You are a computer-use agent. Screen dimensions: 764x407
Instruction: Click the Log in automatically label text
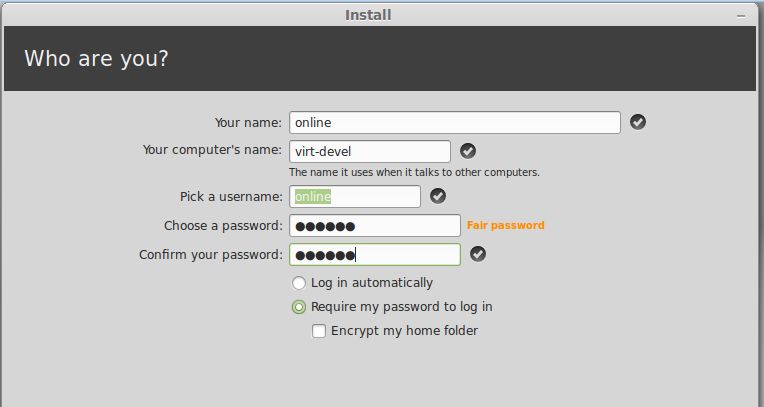[x=372, y=283]
